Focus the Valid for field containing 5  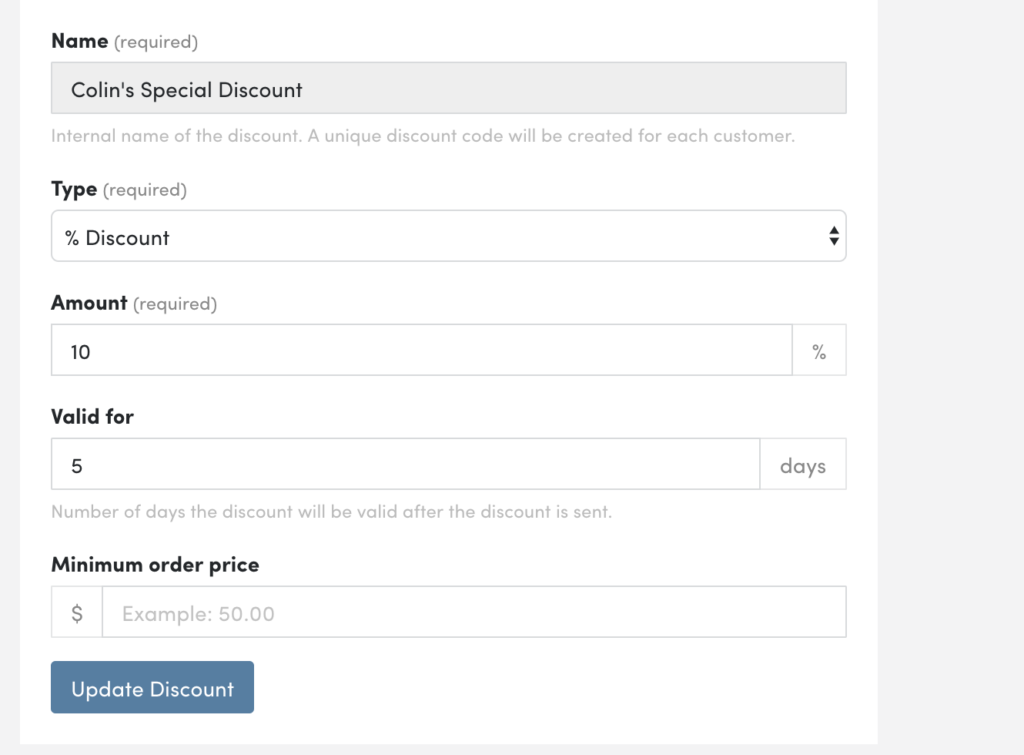(x=406, y=464)
